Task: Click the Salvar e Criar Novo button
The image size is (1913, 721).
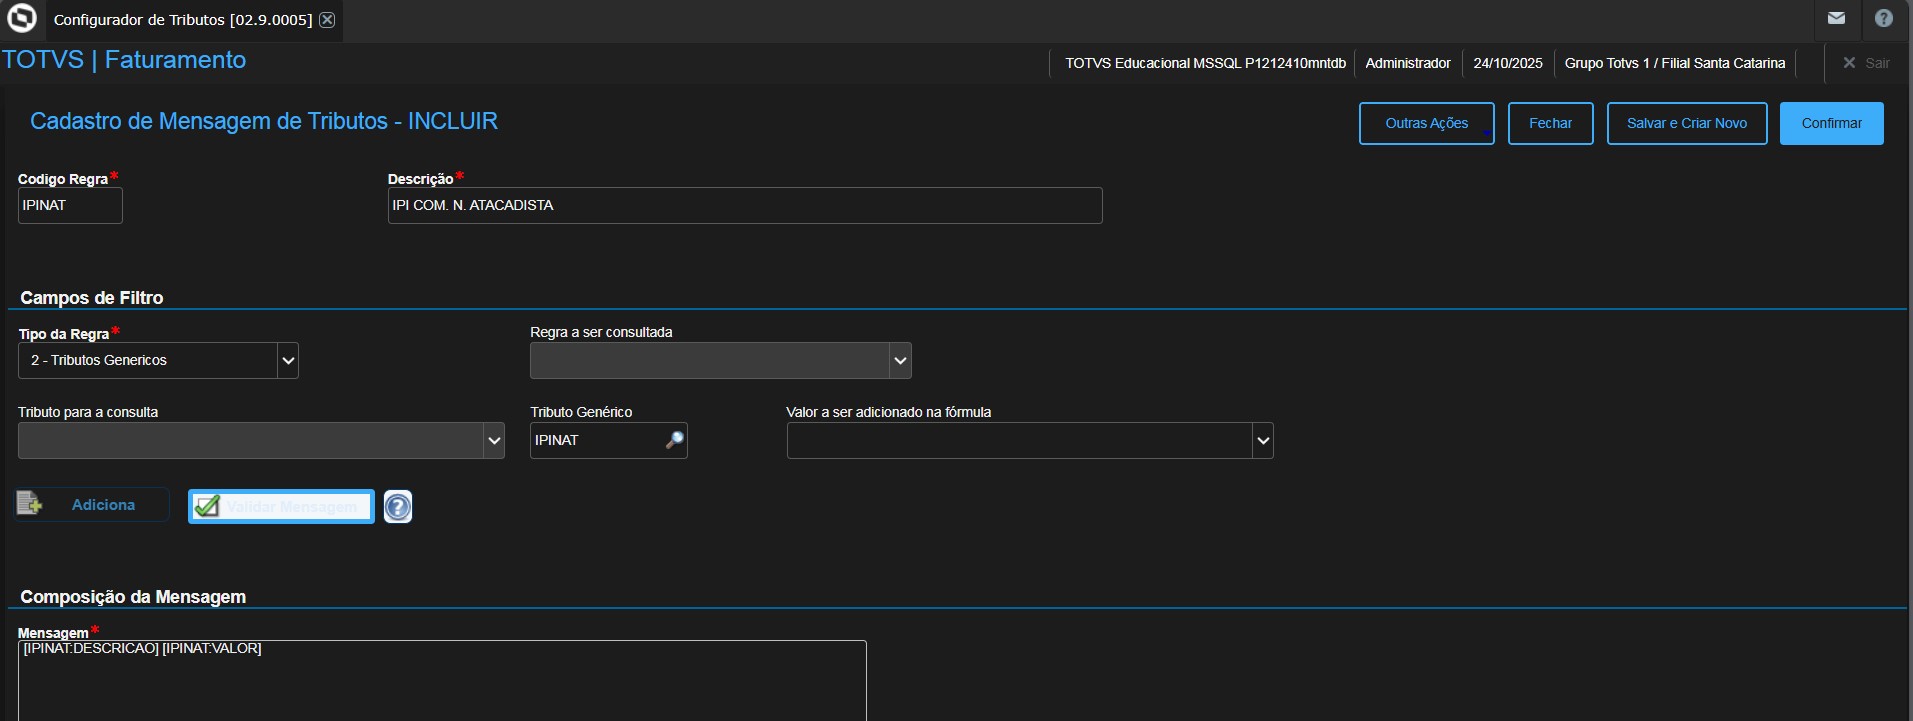Action: point(1686,123)
